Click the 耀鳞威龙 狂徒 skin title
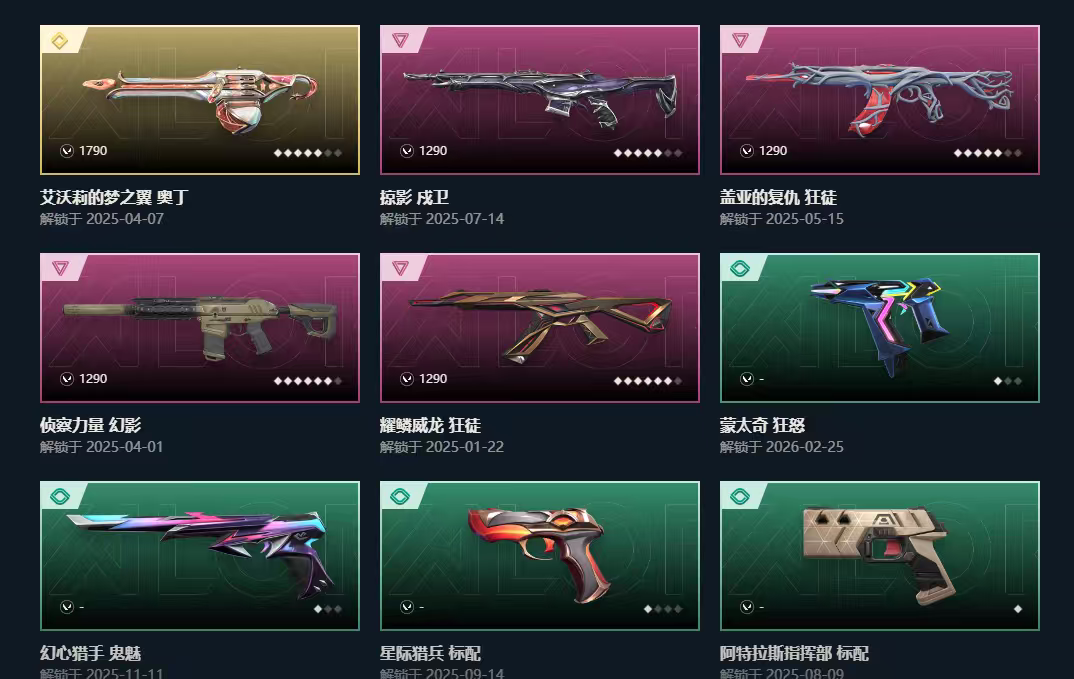Viewport: 1074px width, 679px height. coord(430,425)
